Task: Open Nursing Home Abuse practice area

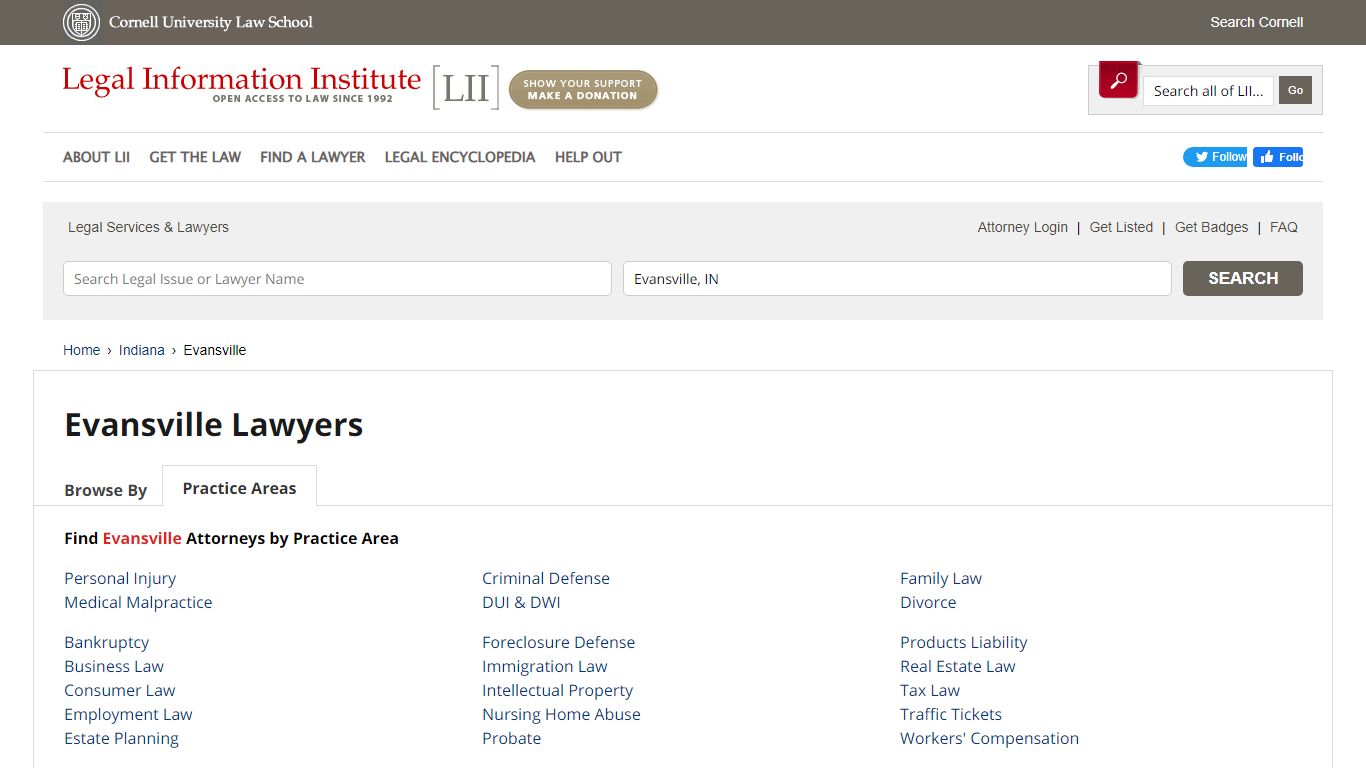Action: point(561,714)
